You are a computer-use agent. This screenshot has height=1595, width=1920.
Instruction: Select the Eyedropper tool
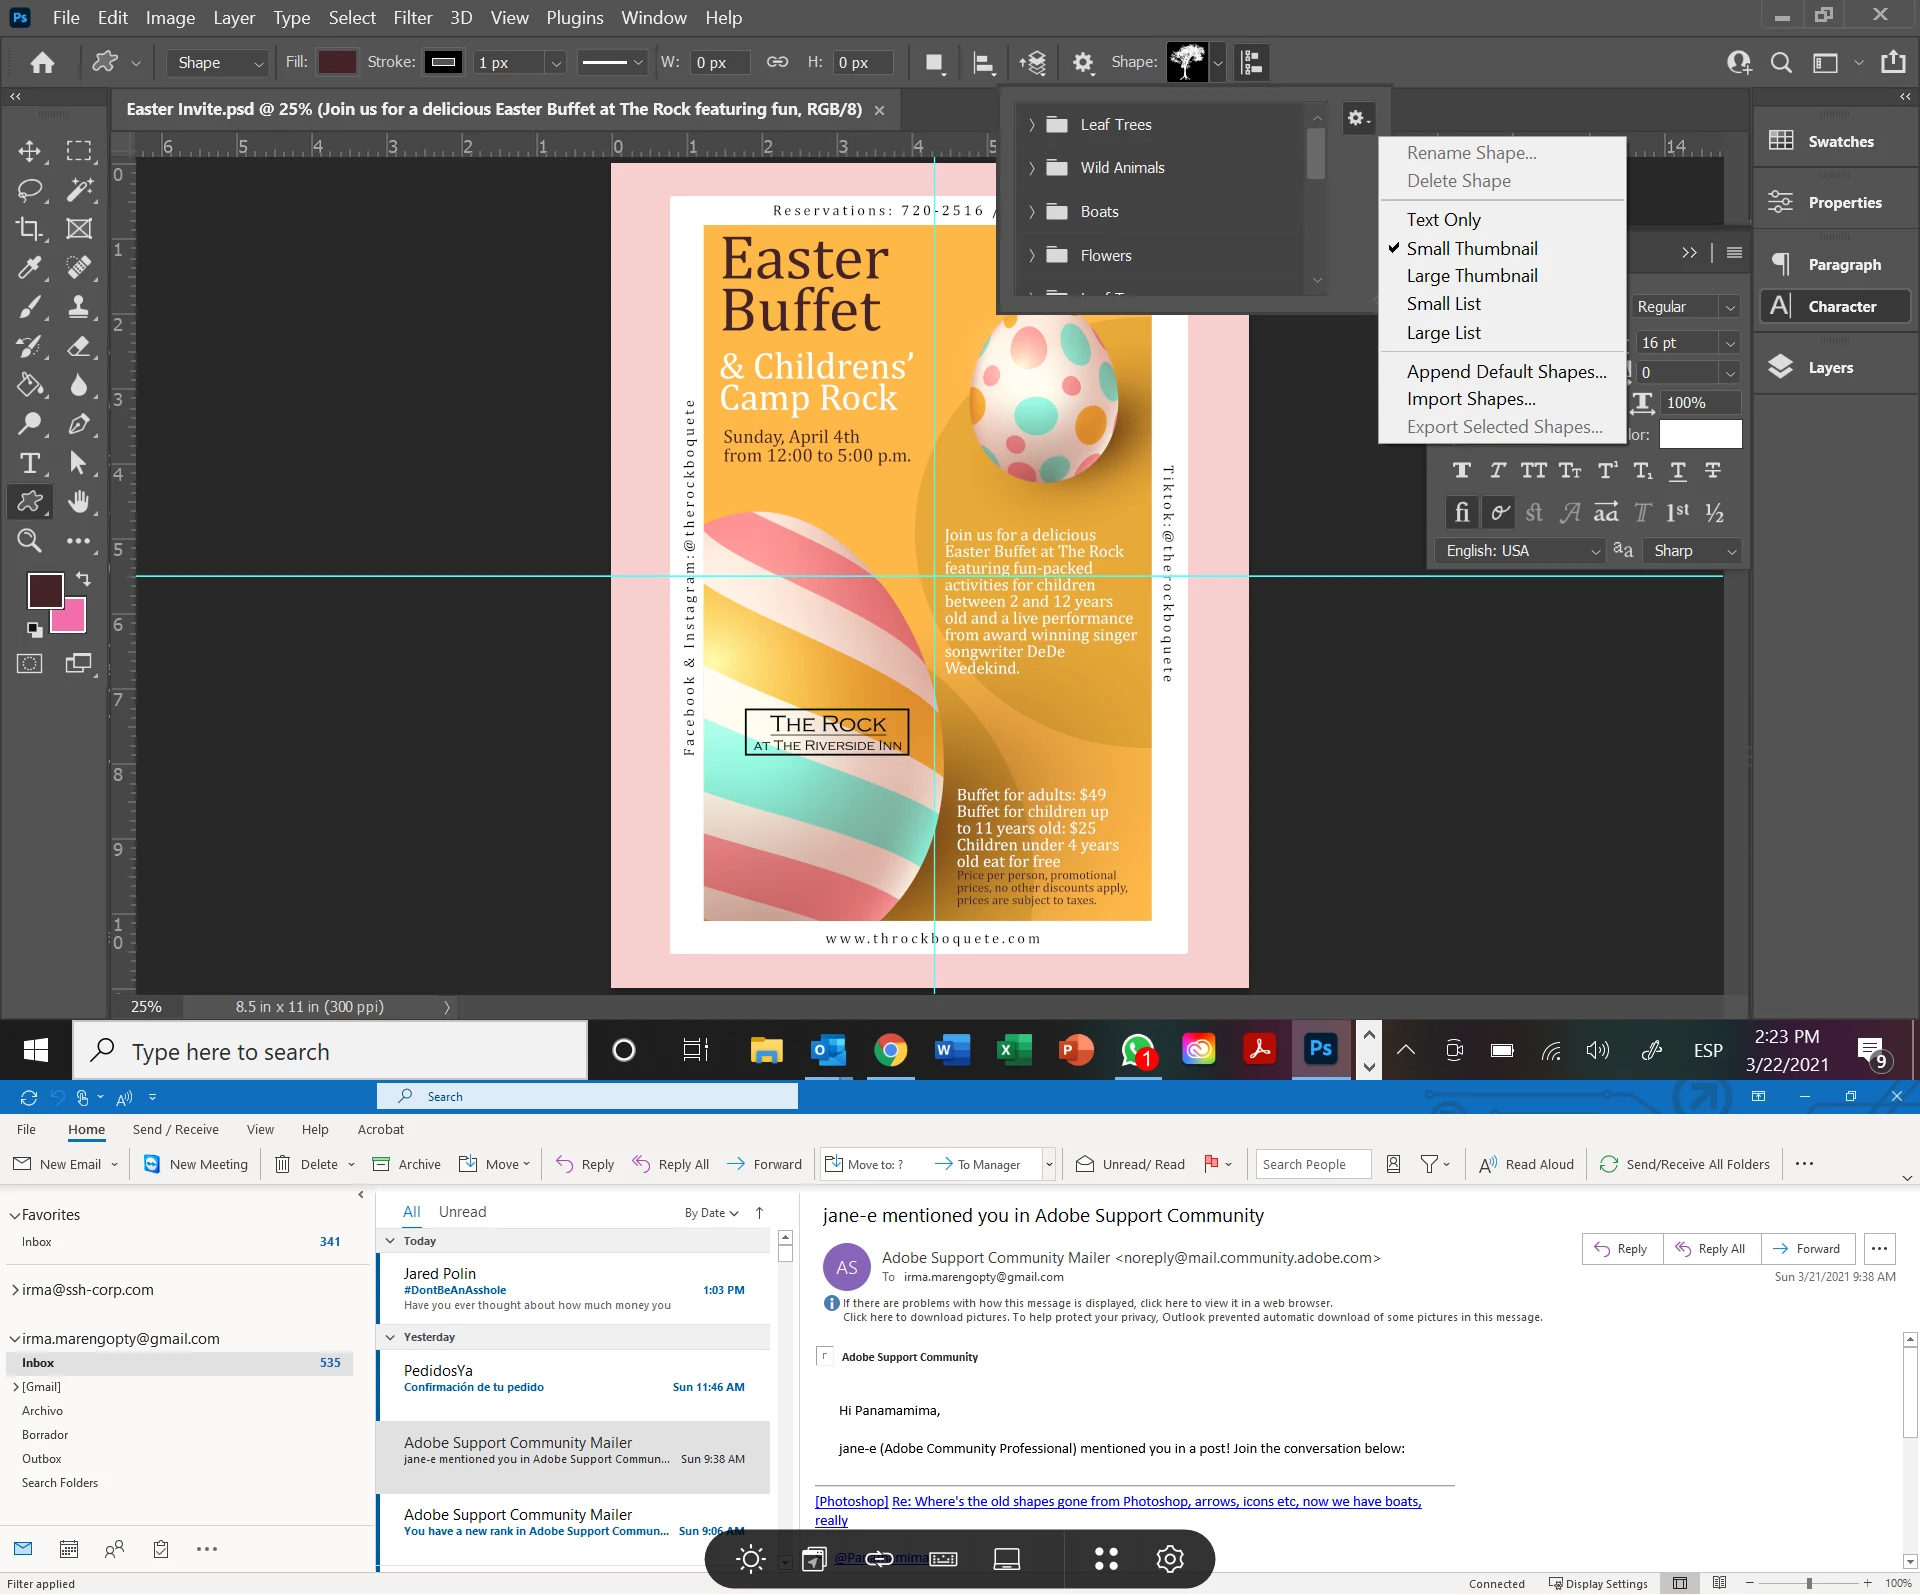(29, 268)
